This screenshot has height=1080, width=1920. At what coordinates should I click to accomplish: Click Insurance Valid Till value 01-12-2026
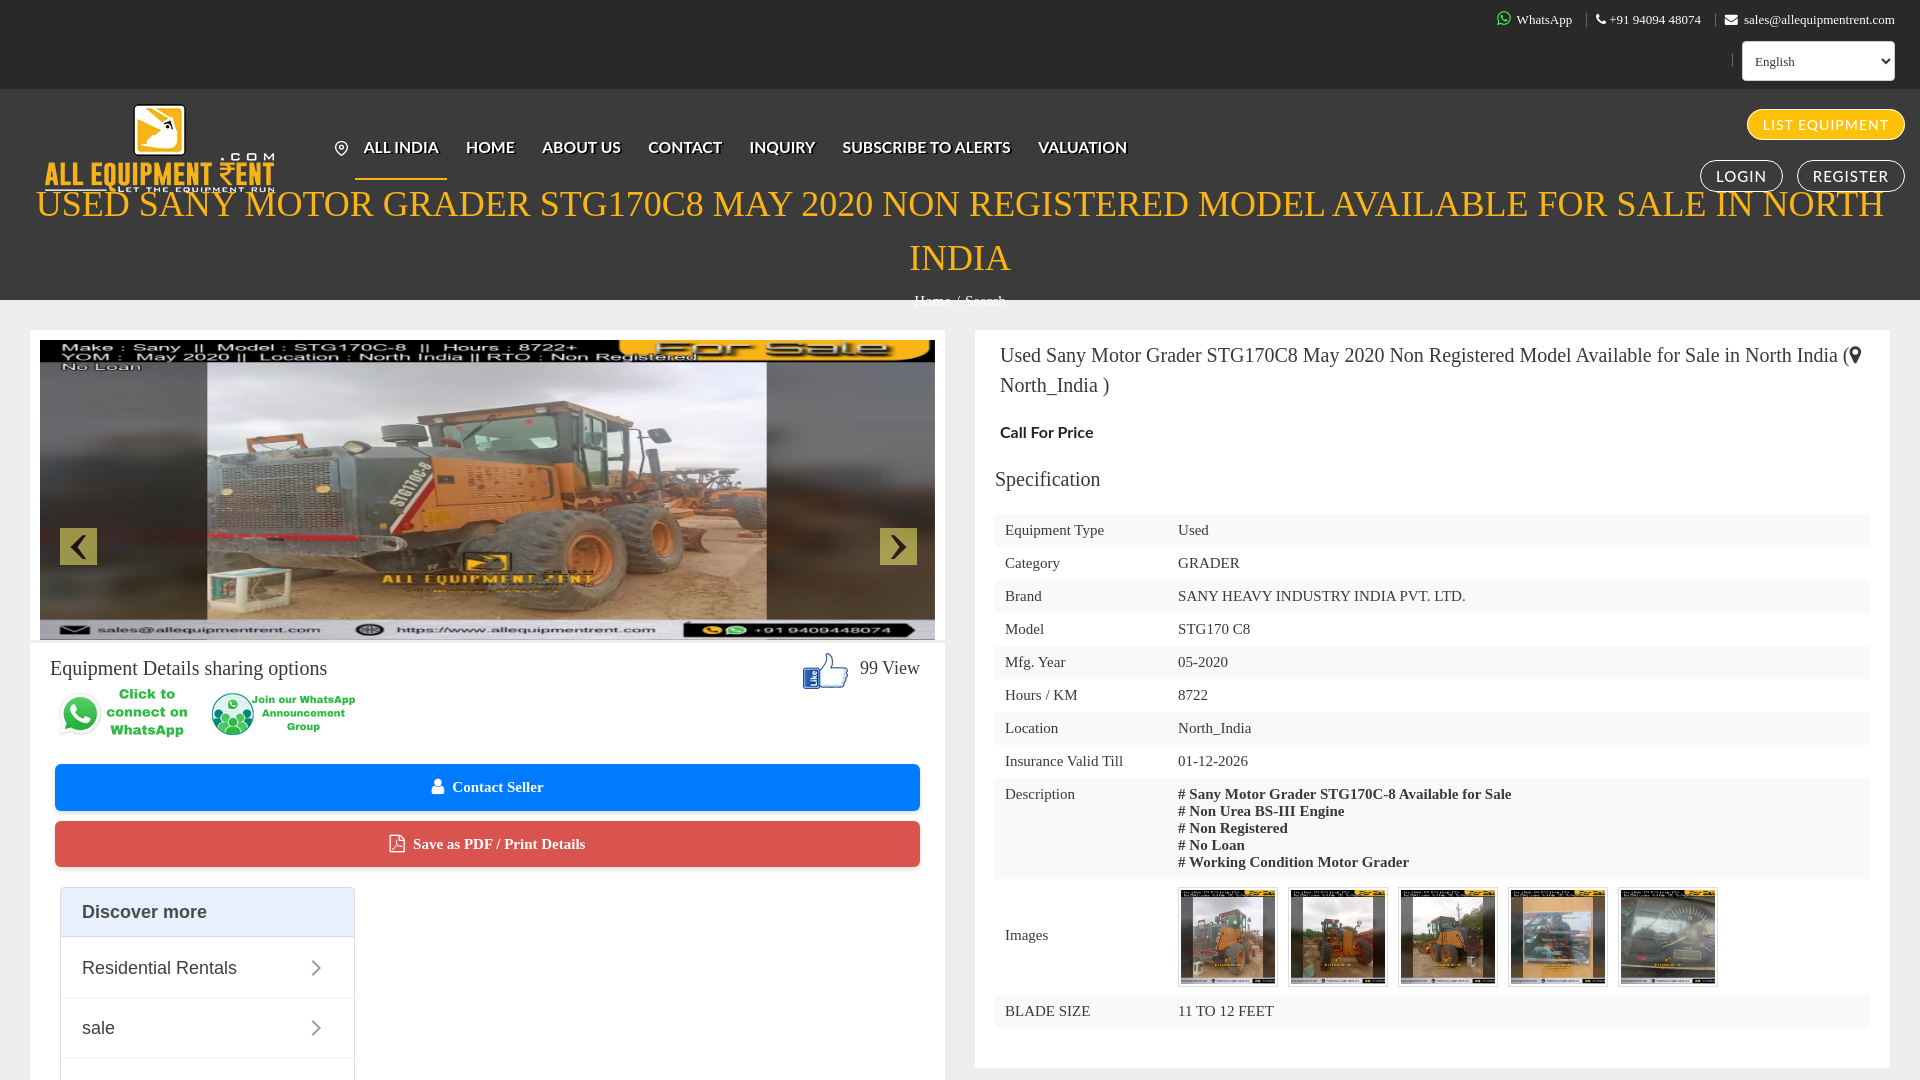[x=1213, y=761]
